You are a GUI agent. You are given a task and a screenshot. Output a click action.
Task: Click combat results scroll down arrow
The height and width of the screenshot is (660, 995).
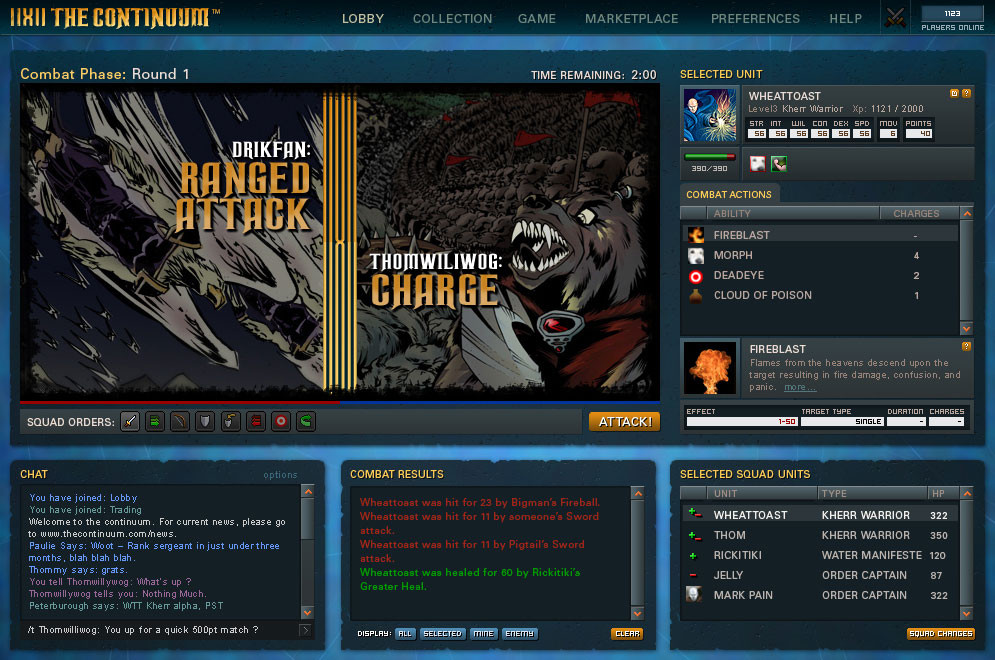638,614
